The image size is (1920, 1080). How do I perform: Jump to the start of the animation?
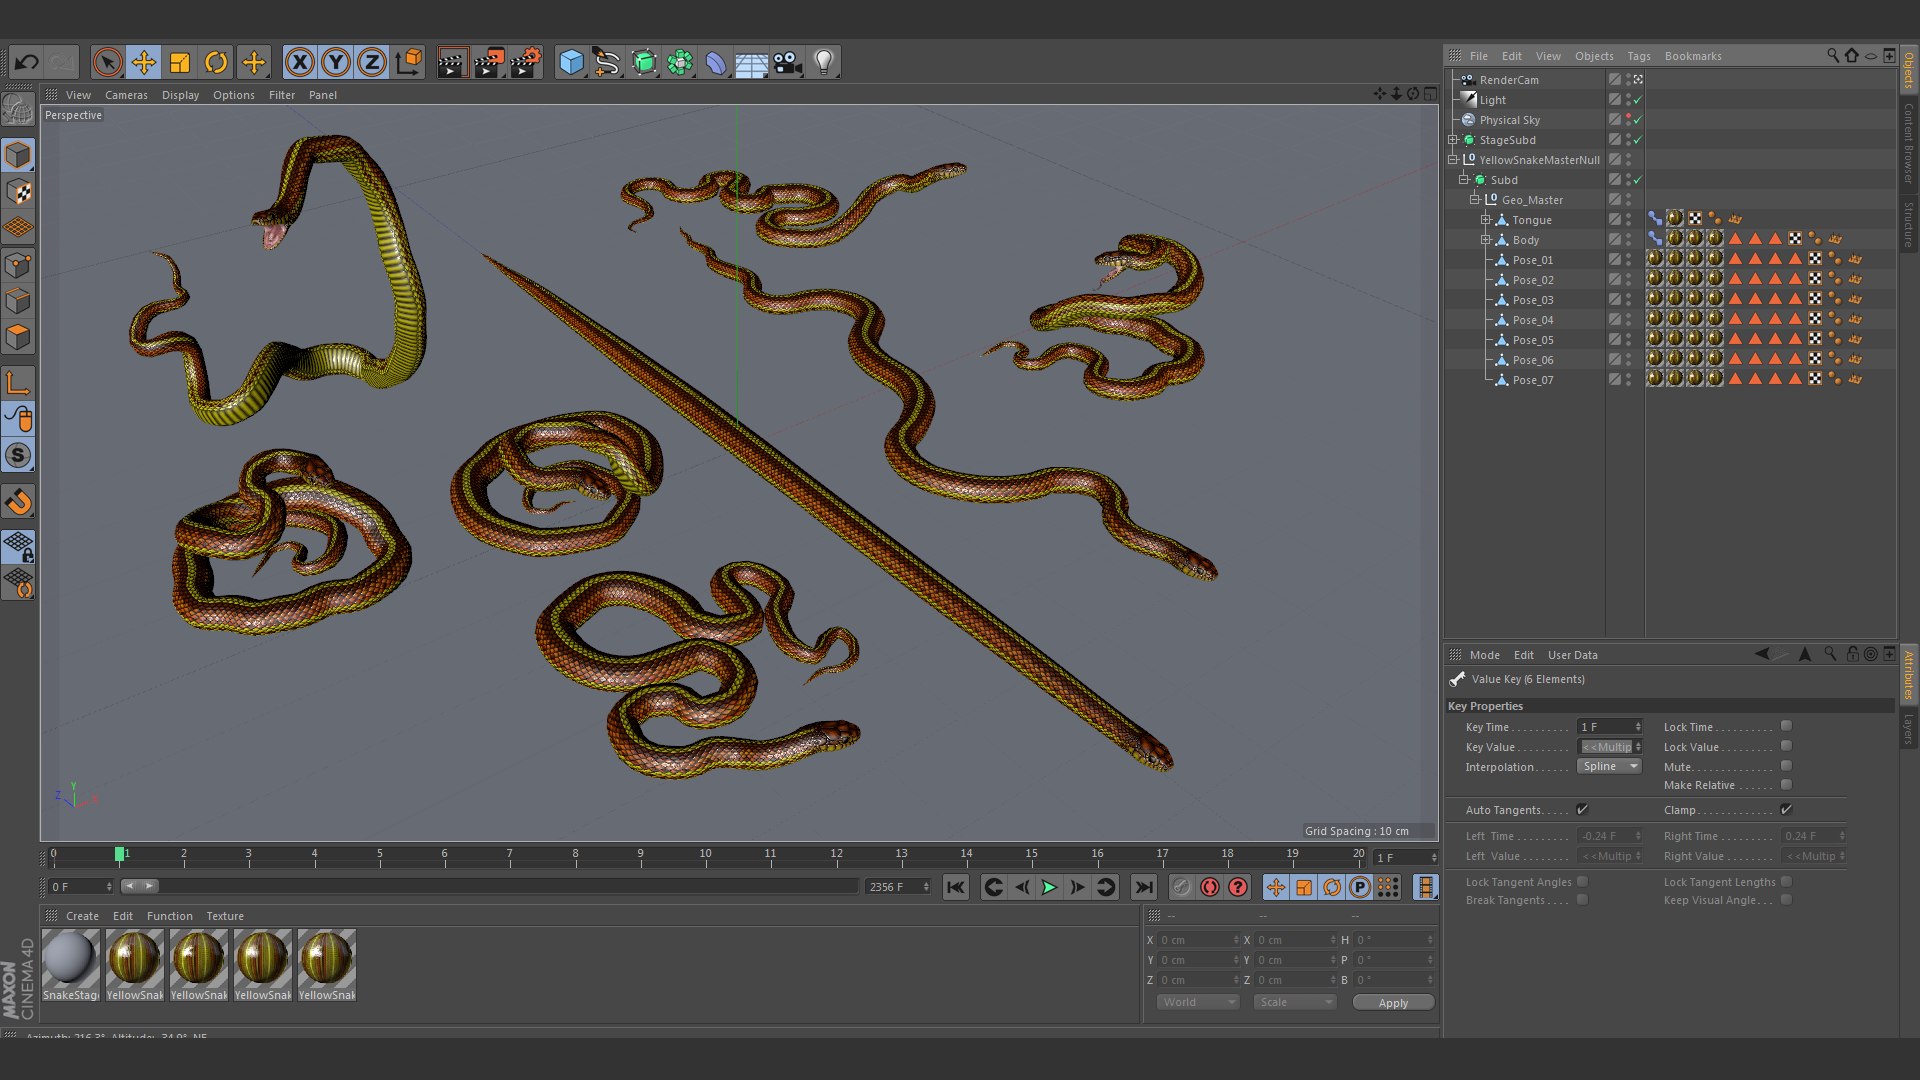click(956, 887)
